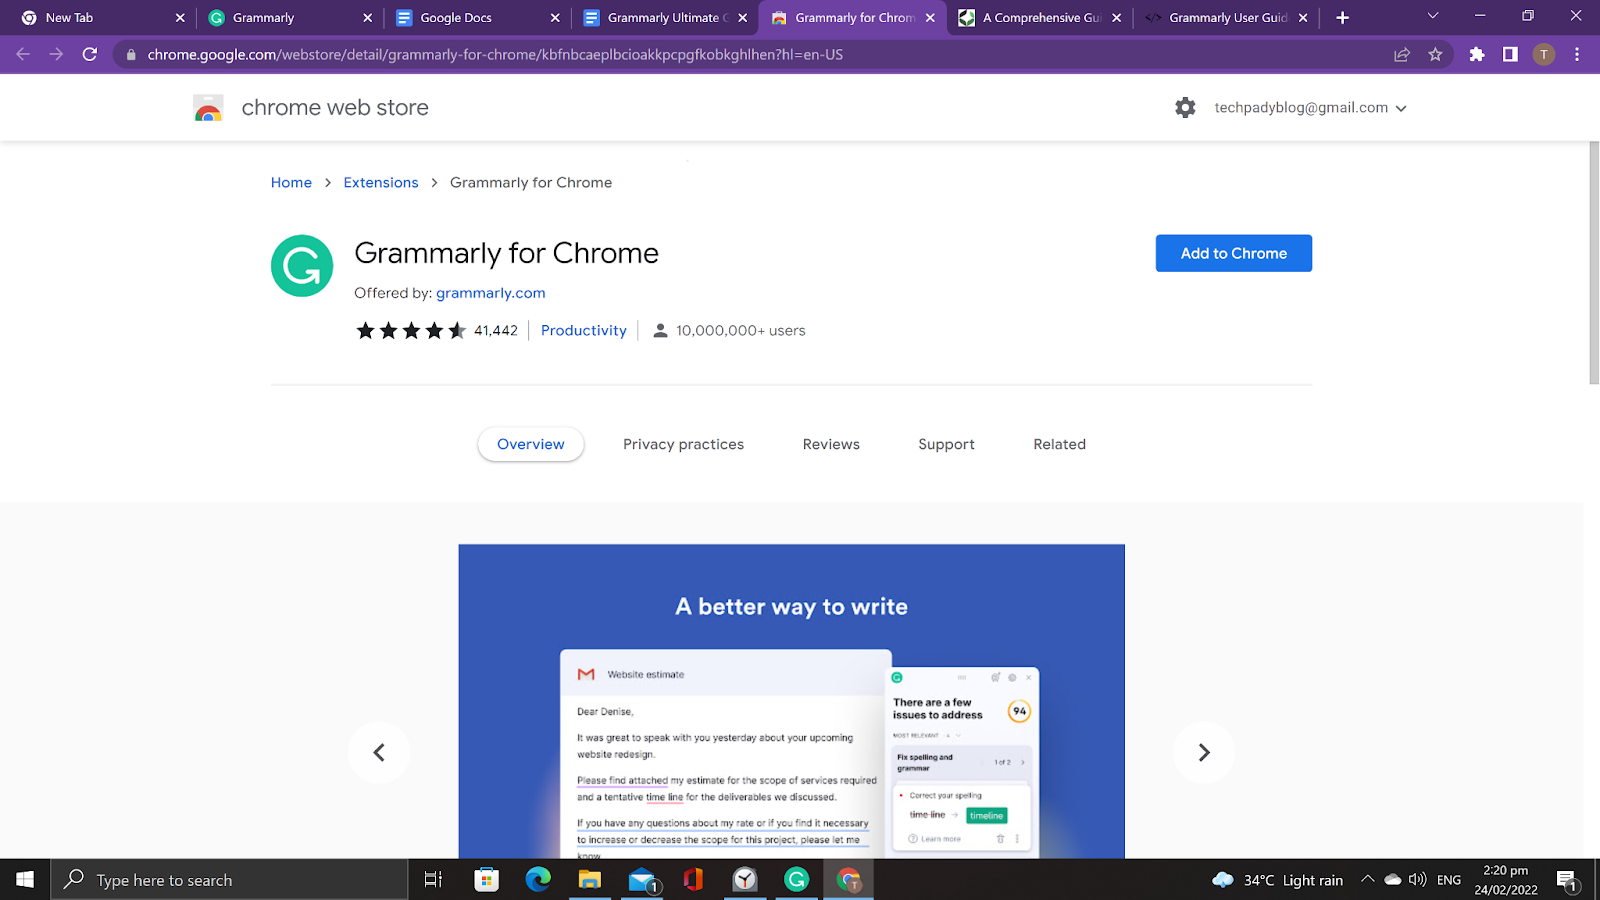This screenshot has width=1600, height=900.
Task: Open the browser Extensions puzzle icon
Action: pyautogui.click(x=1477, y=55)
